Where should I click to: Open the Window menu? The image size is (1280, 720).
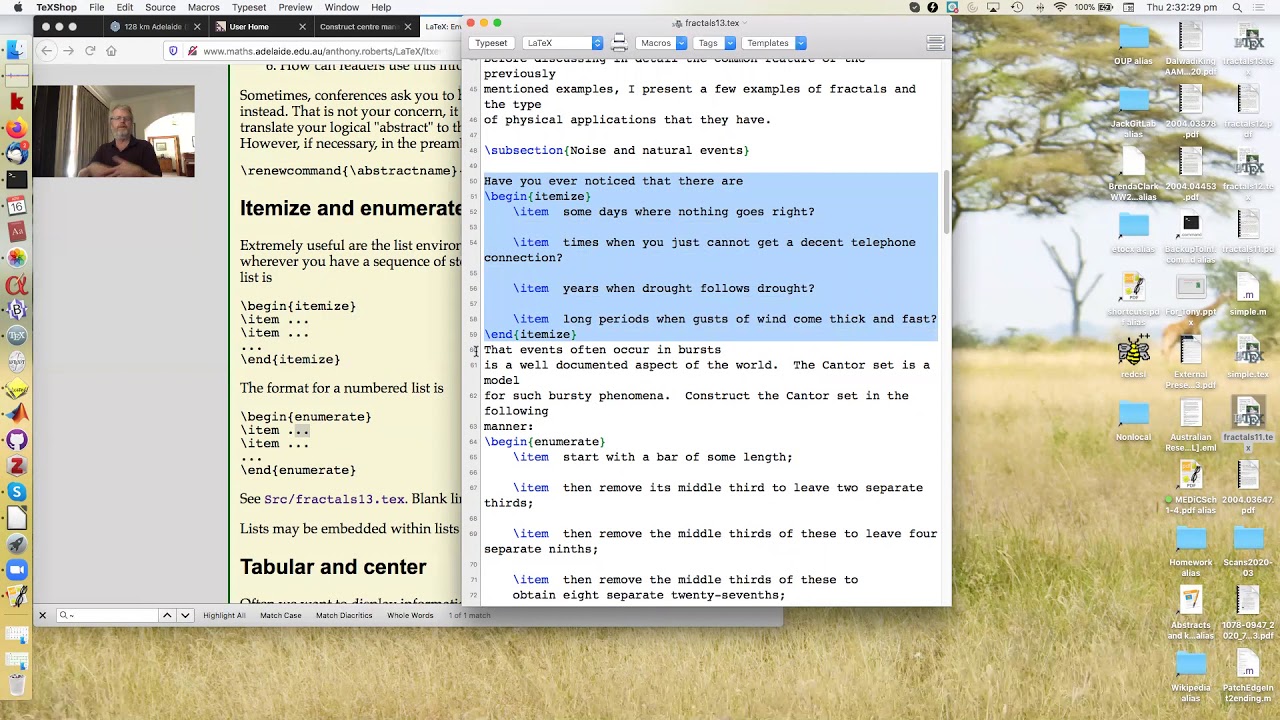click(x=342, y=7)
